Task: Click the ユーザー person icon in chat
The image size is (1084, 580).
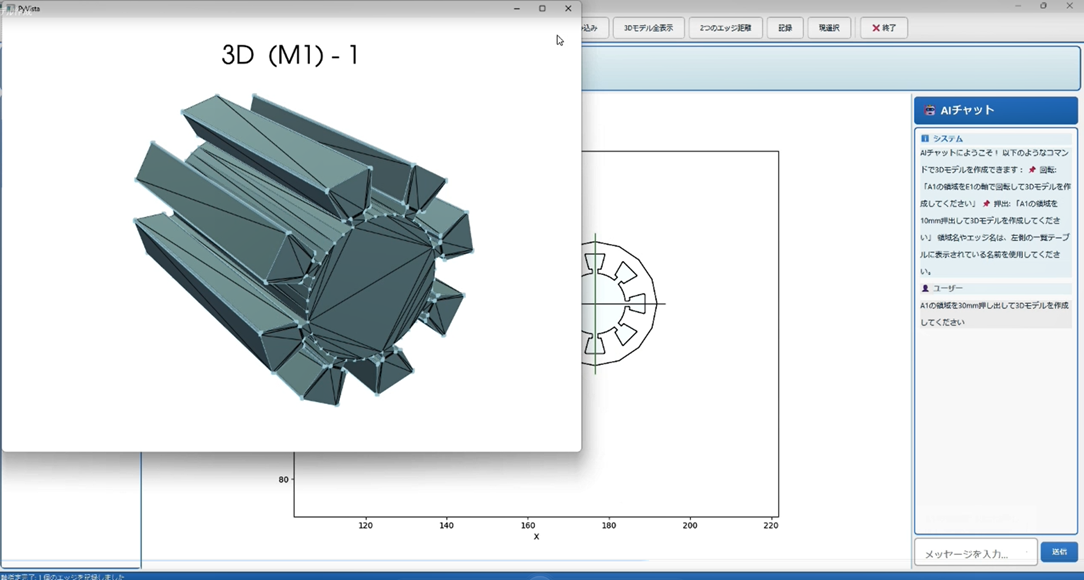Action: coord(925,288)
